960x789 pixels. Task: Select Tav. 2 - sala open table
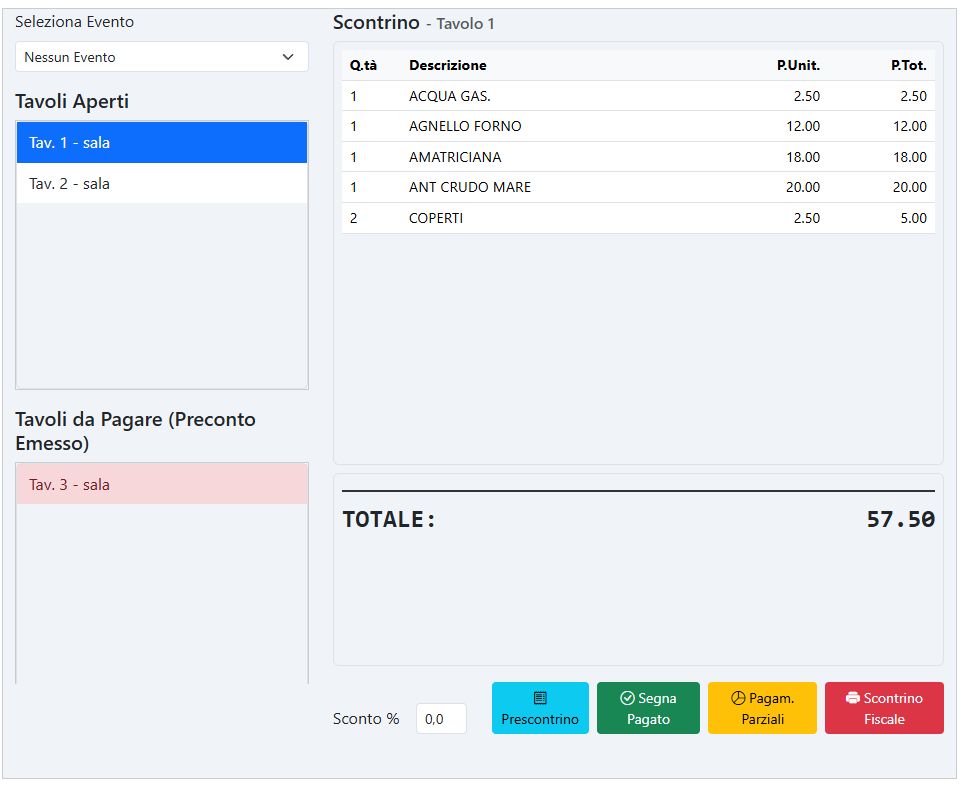[162, 184]
